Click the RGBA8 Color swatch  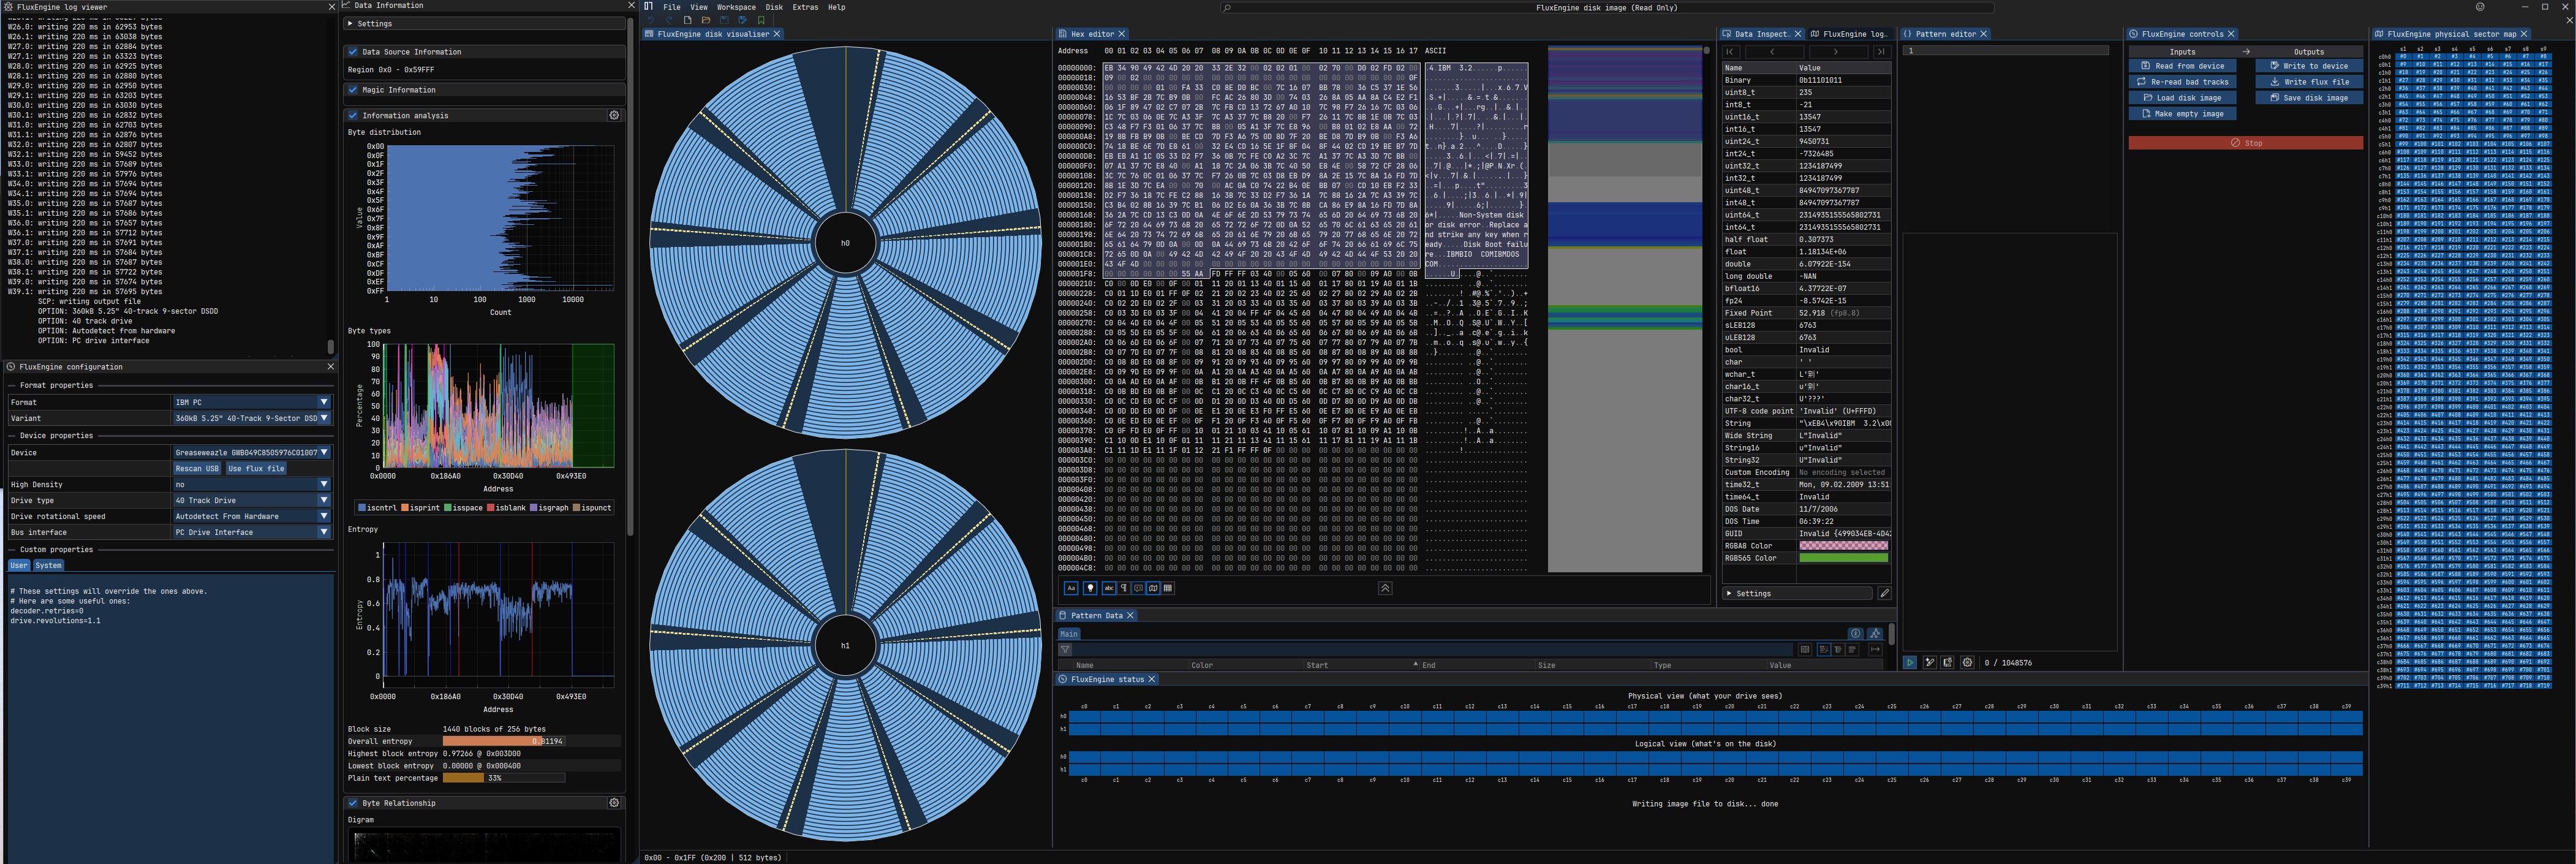click(x=1843, y=545)
